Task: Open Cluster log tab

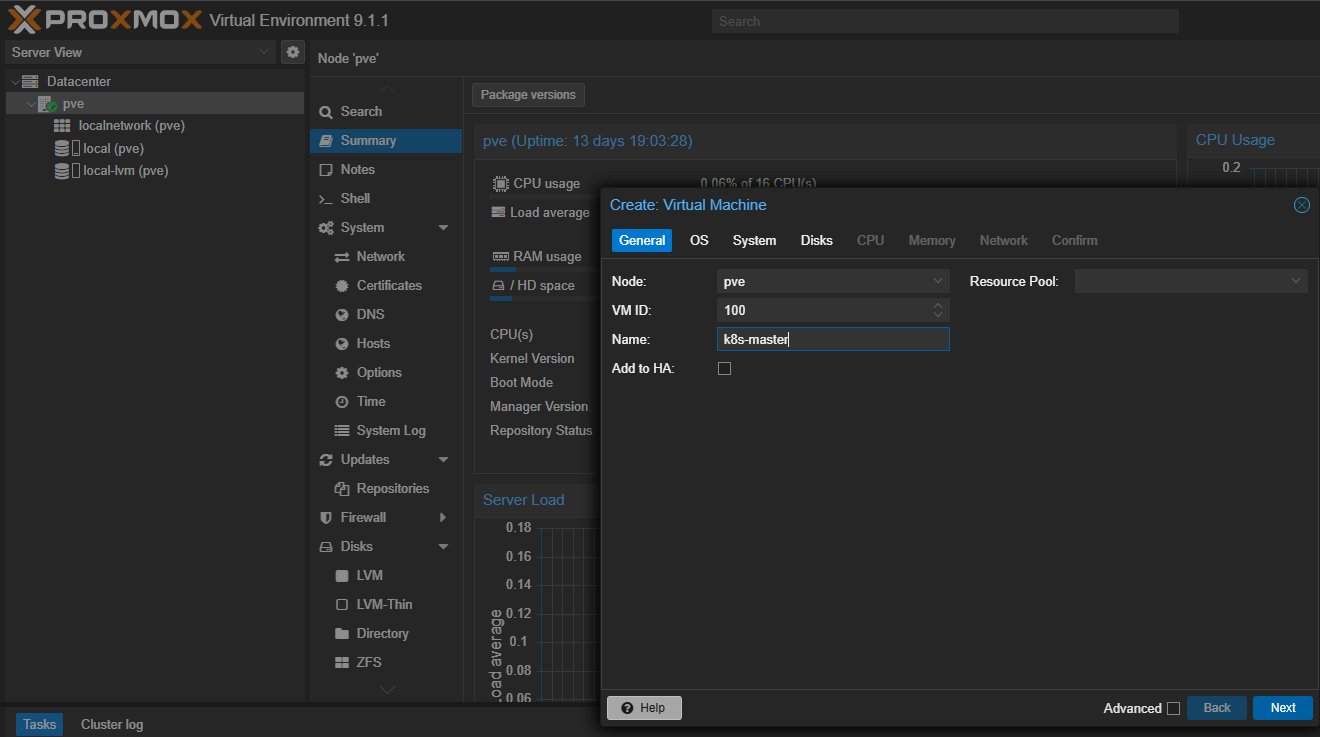Action: click(112, 724)
